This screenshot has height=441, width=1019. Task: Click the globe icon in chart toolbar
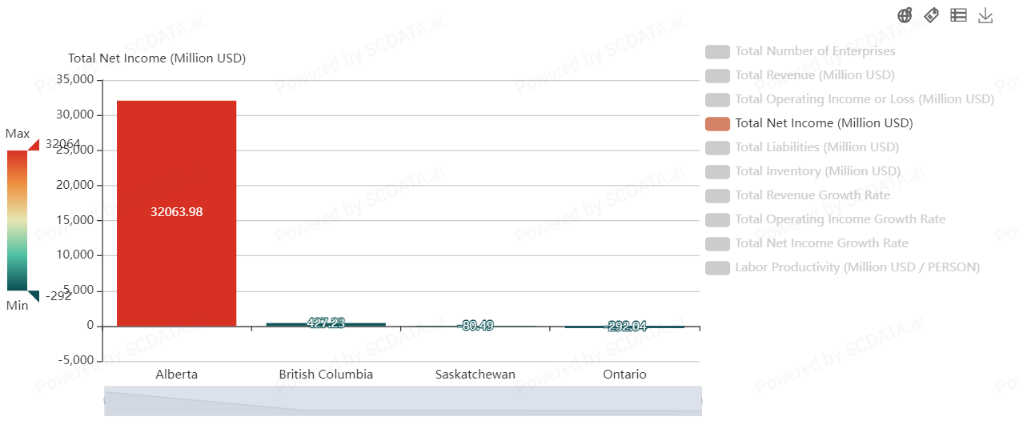click(x=905, y=15)
